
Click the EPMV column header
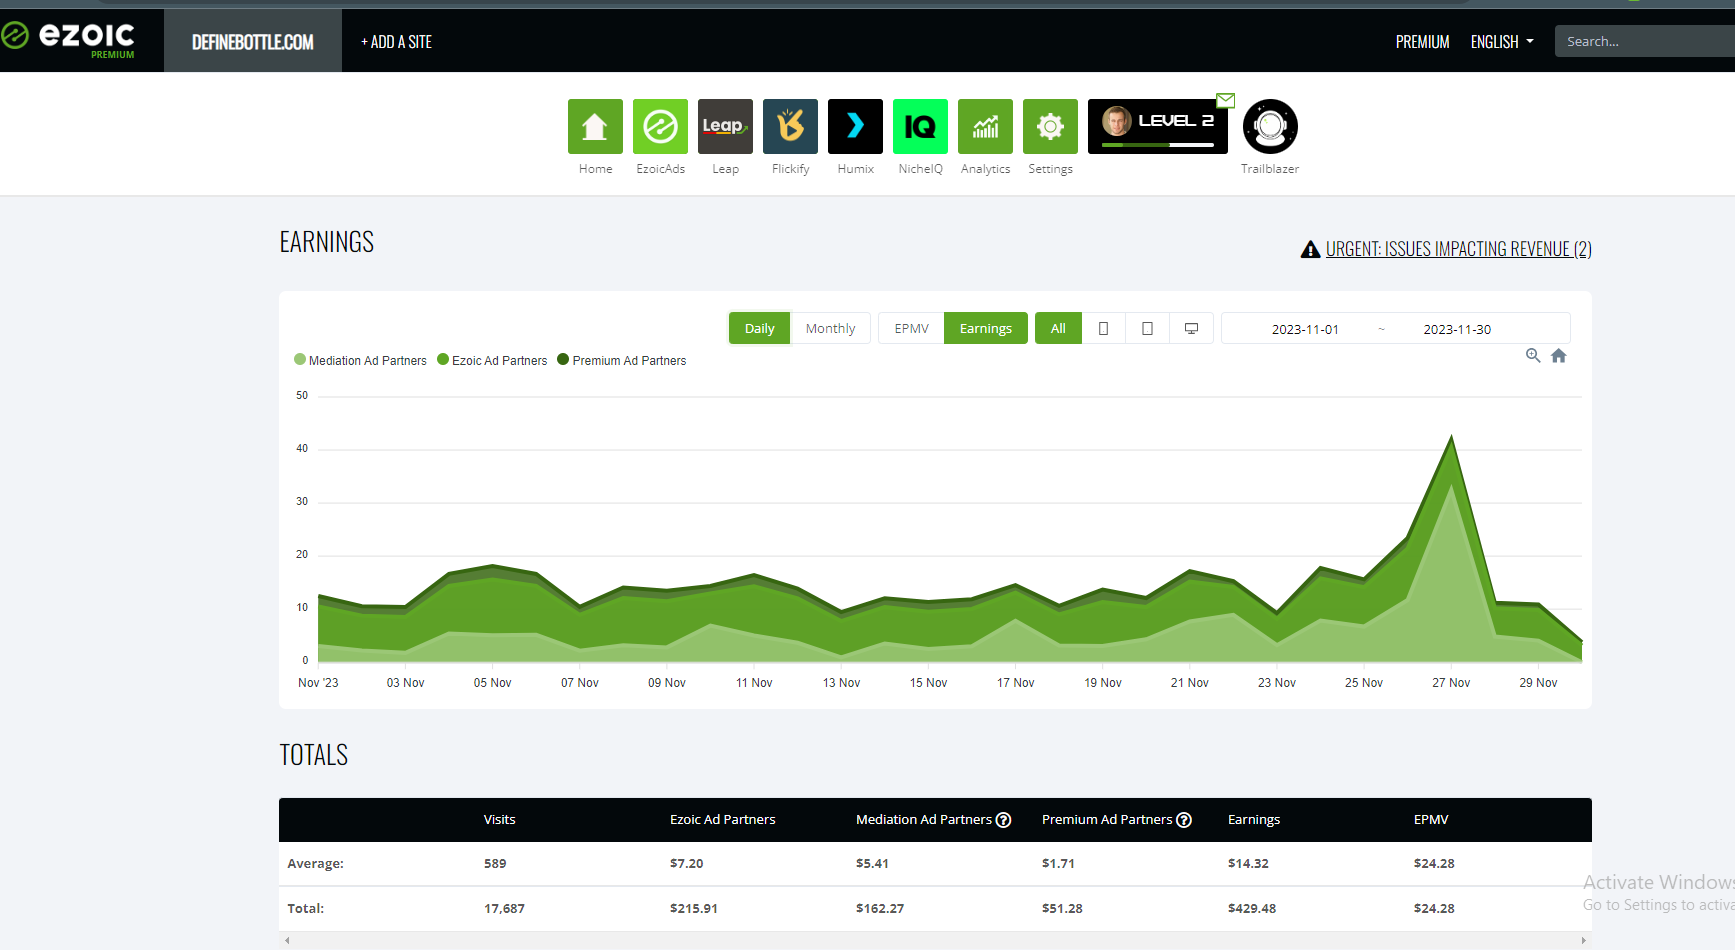pyautogui.click(x=1431, y=820)
